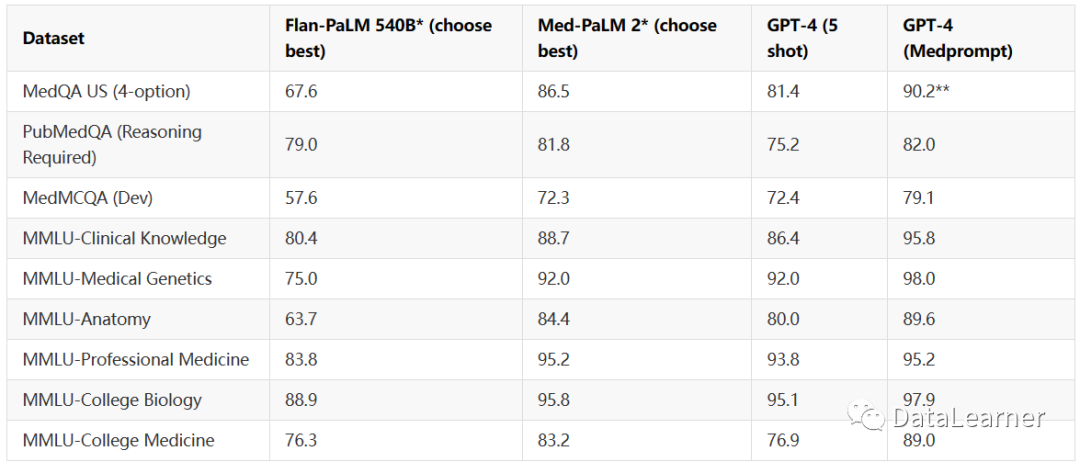
Task: Click the DataLearner watermark text
Action: (968, 418)
